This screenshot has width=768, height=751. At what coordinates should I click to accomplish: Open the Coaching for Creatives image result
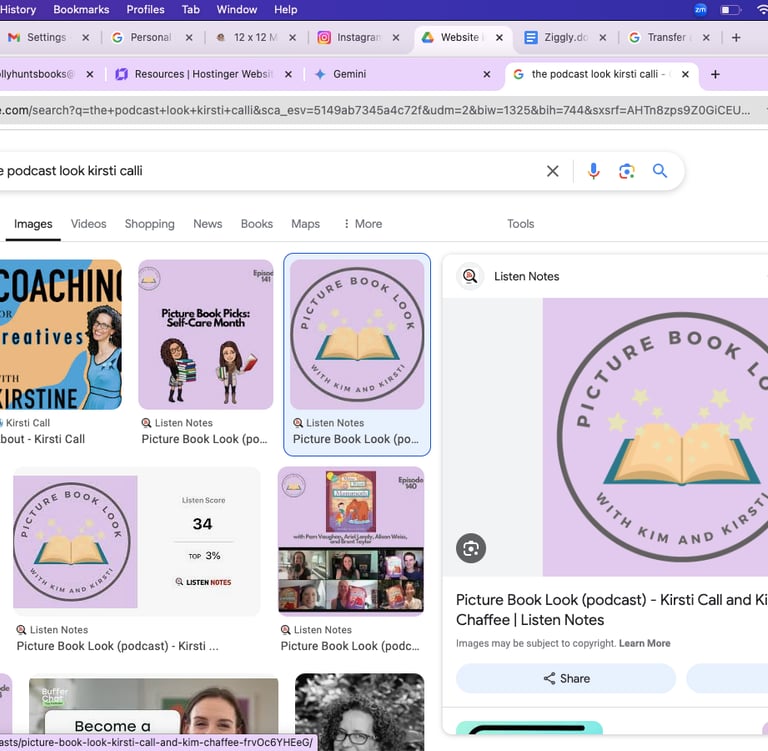61,335
